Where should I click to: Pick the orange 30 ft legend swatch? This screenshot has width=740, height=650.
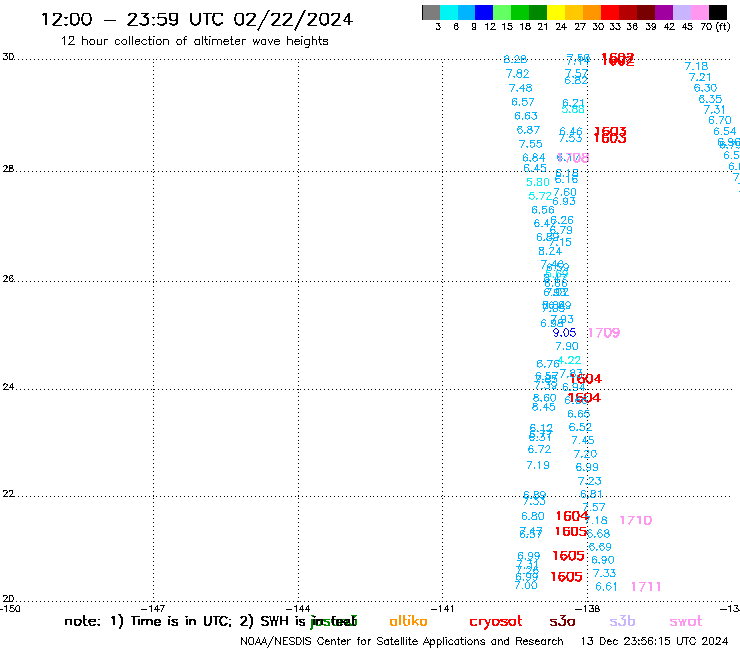[592, 12]
